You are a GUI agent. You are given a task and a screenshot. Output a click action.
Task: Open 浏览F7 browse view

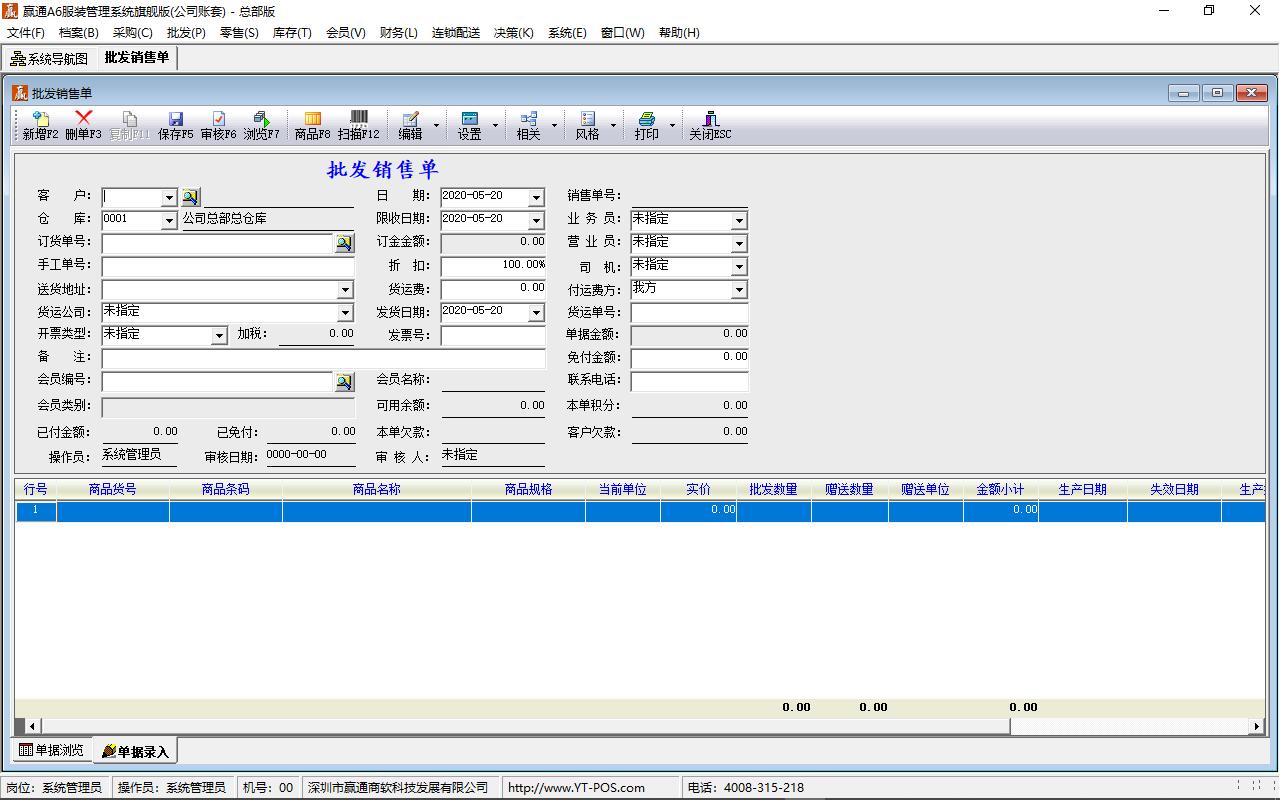(x=261, y=125)
